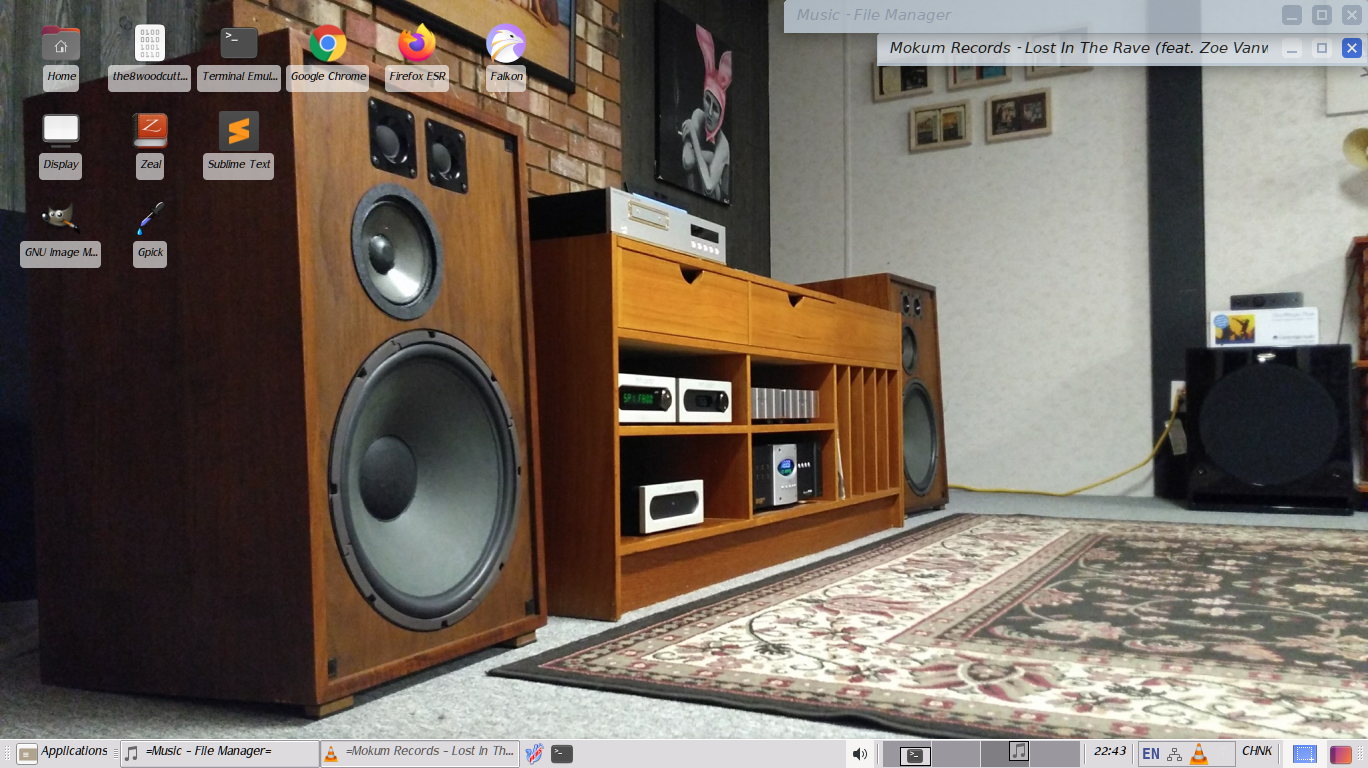Open the Applications menu
The height and width of the screenshot is (768, 1368).
tap(62, 752)
